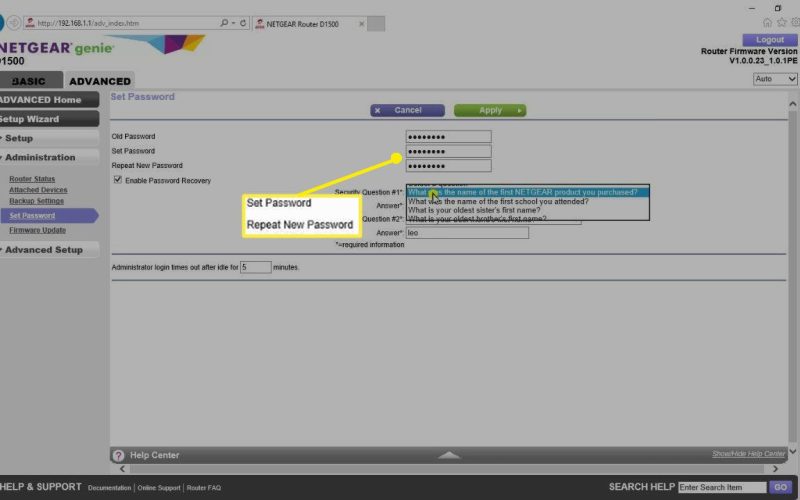Click the browser address bar URL
This screenshot has width=800, height=500.
[88, 23]
